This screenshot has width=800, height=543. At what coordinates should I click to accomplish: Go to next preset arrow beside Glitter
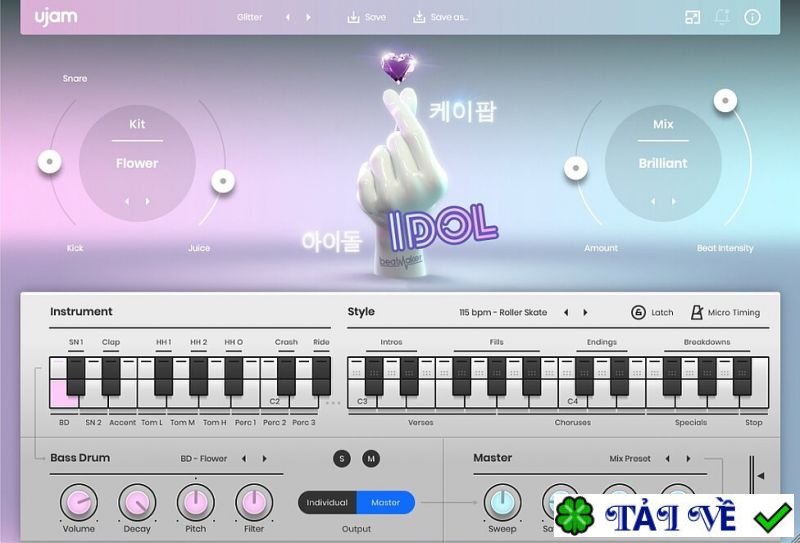point(308,17)
